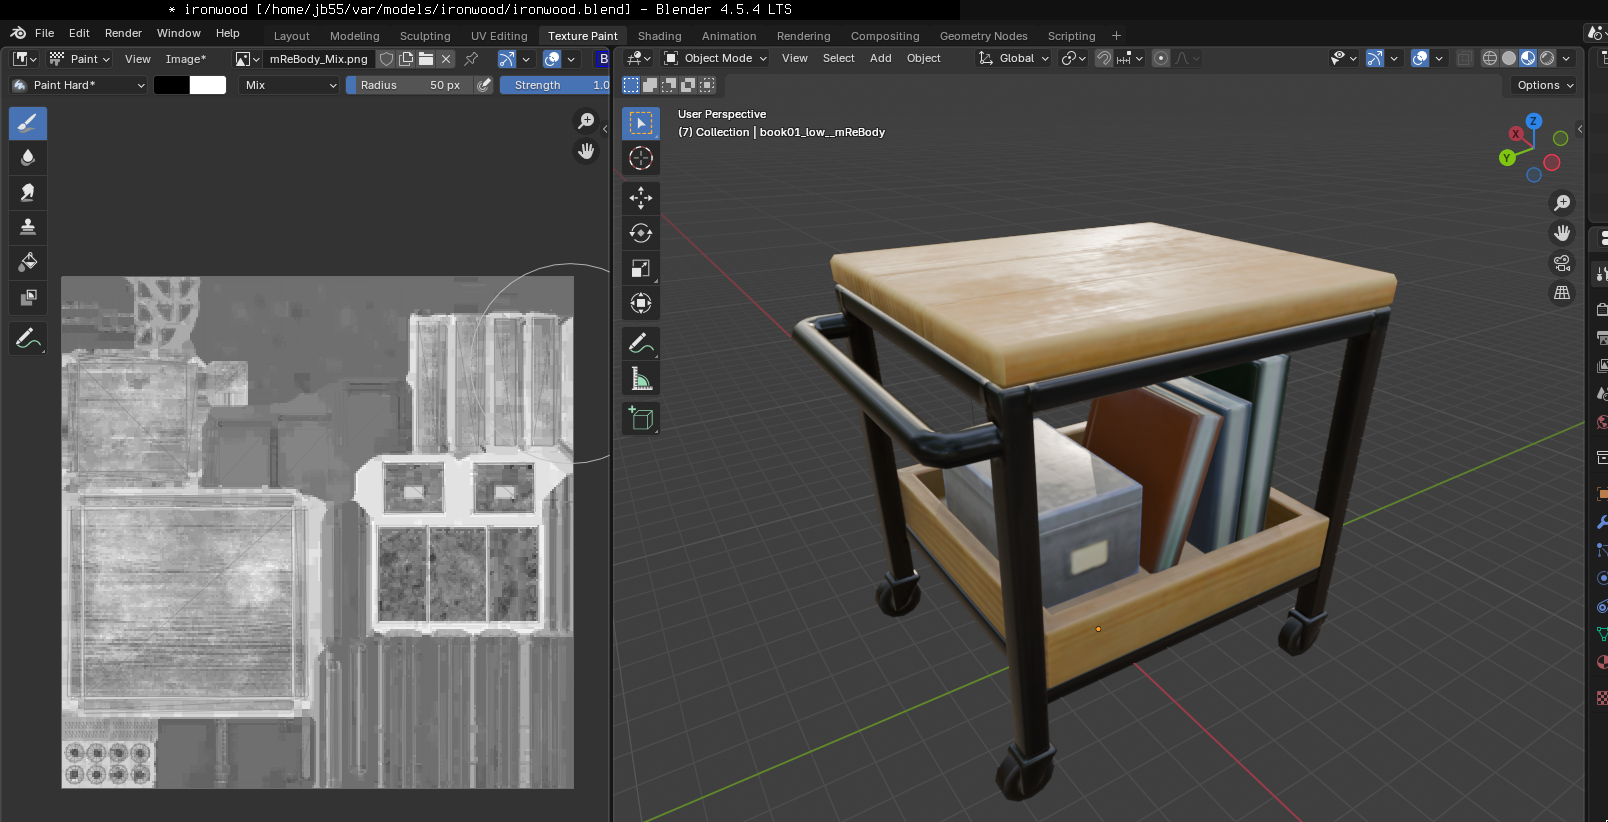Click the white secondary color swatch
Screen dimensions: 1608x822
[208, 85]
